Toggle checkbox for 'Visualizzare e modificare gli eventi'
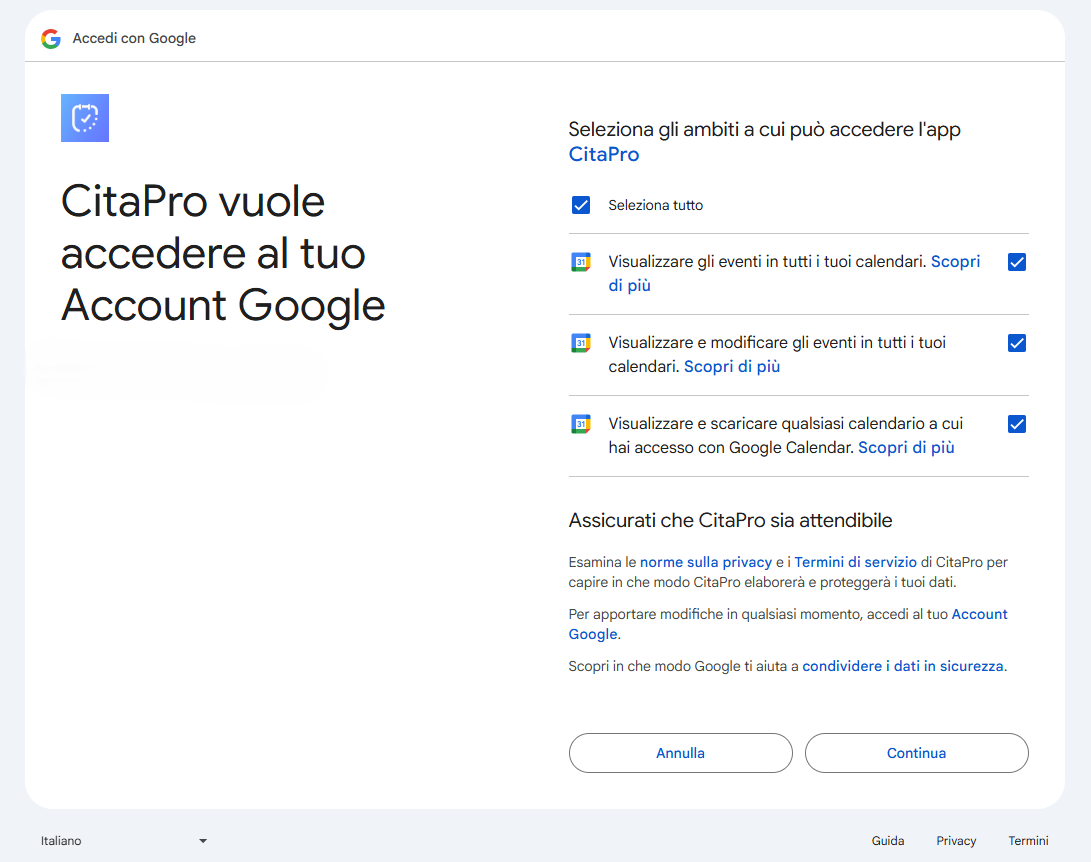The width and height of the screenshot is (1091, 862). pyautogui.click(x=1017, y=343)
